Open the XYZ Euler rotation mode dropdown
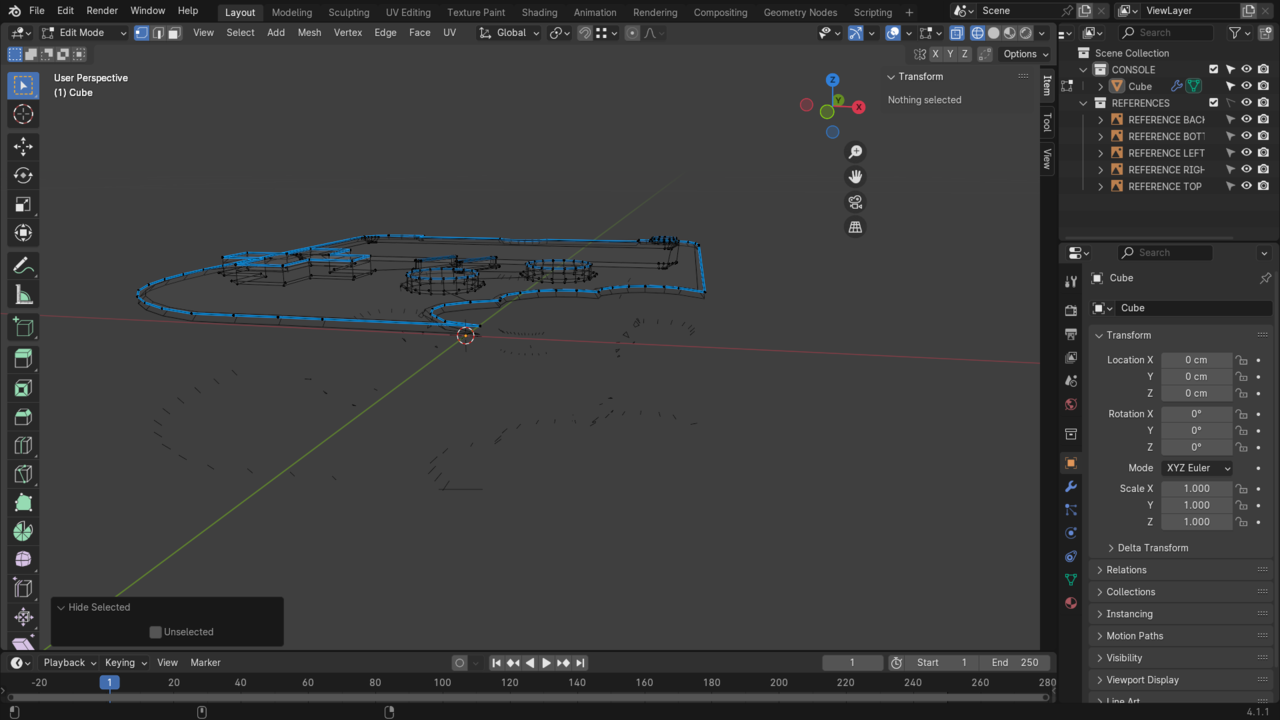 [1197, 468]
